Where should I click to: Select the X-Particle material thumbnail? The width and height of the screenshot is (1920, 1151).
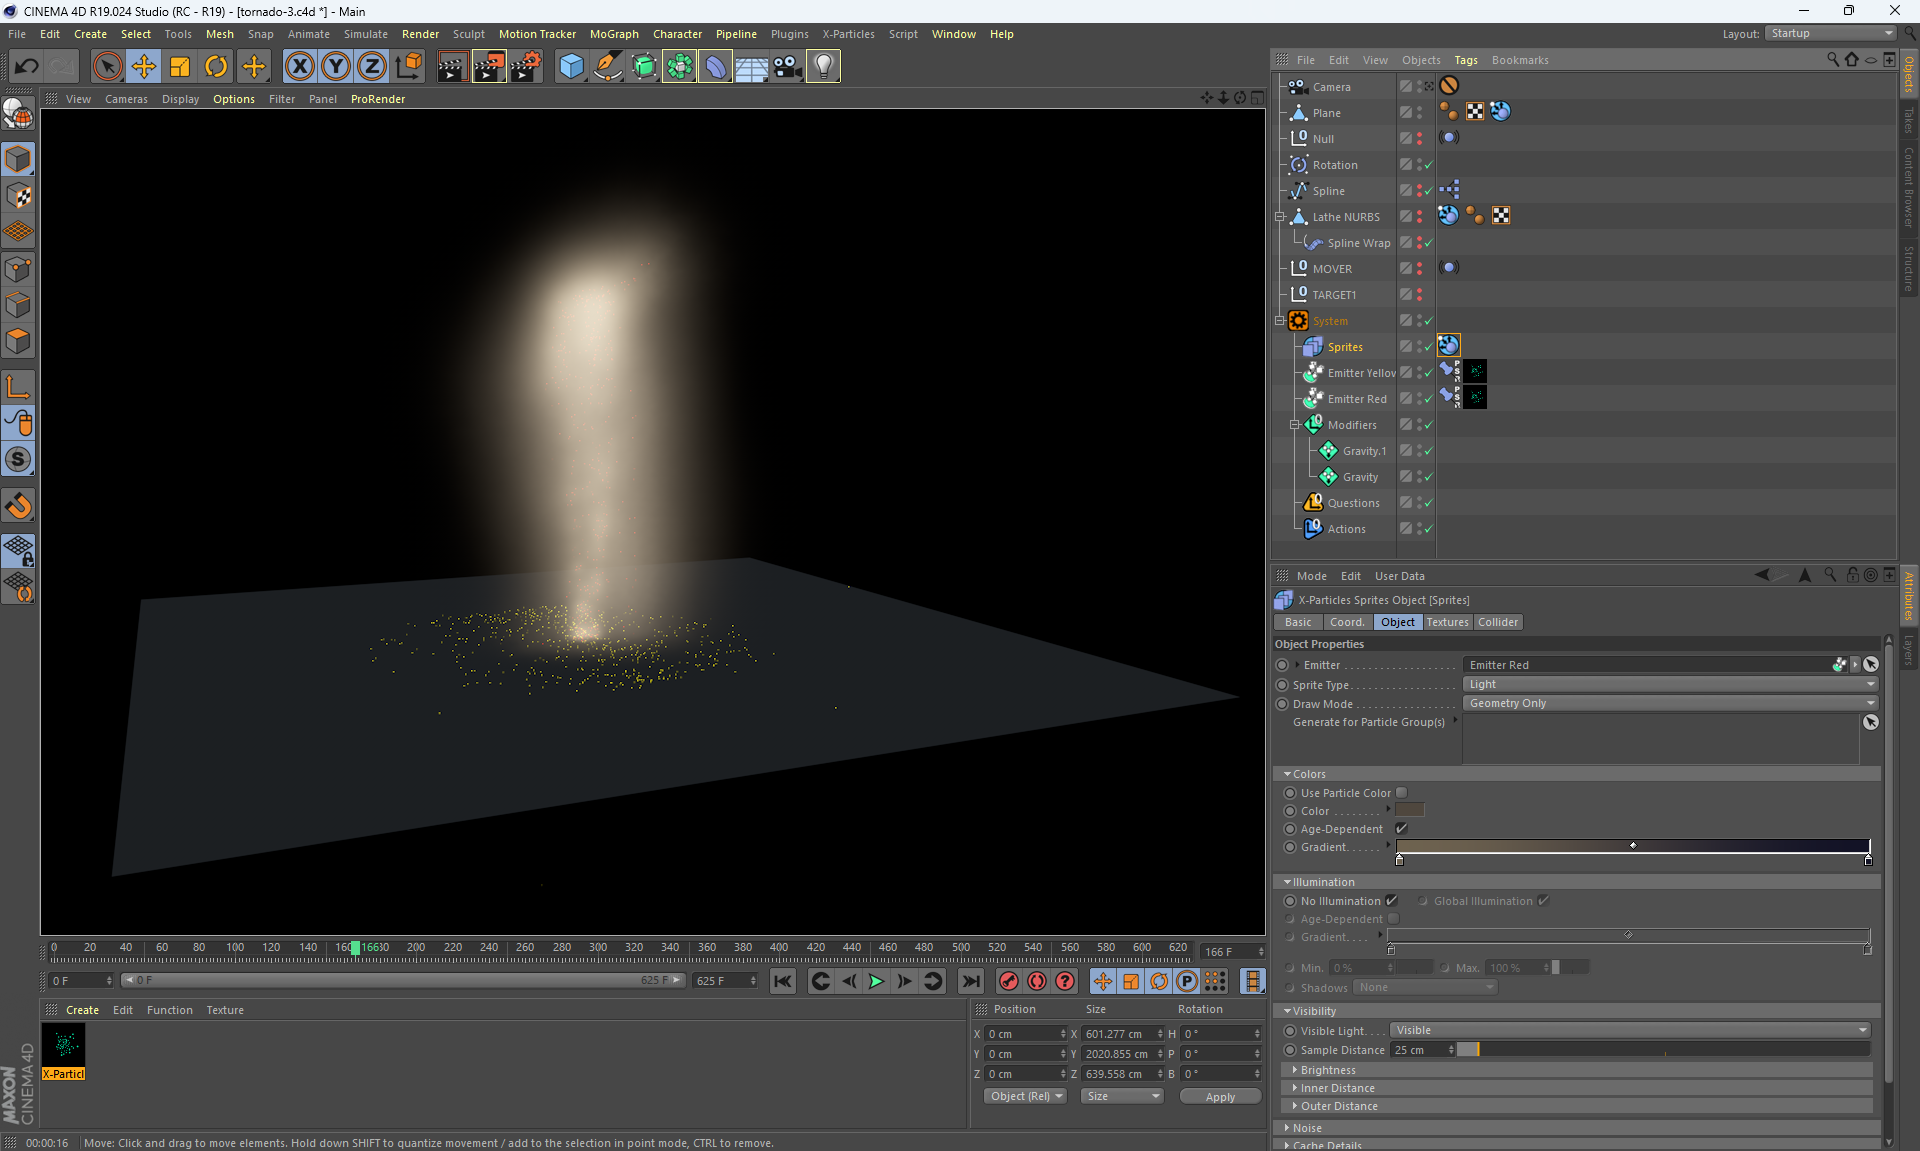[64, 1045]
